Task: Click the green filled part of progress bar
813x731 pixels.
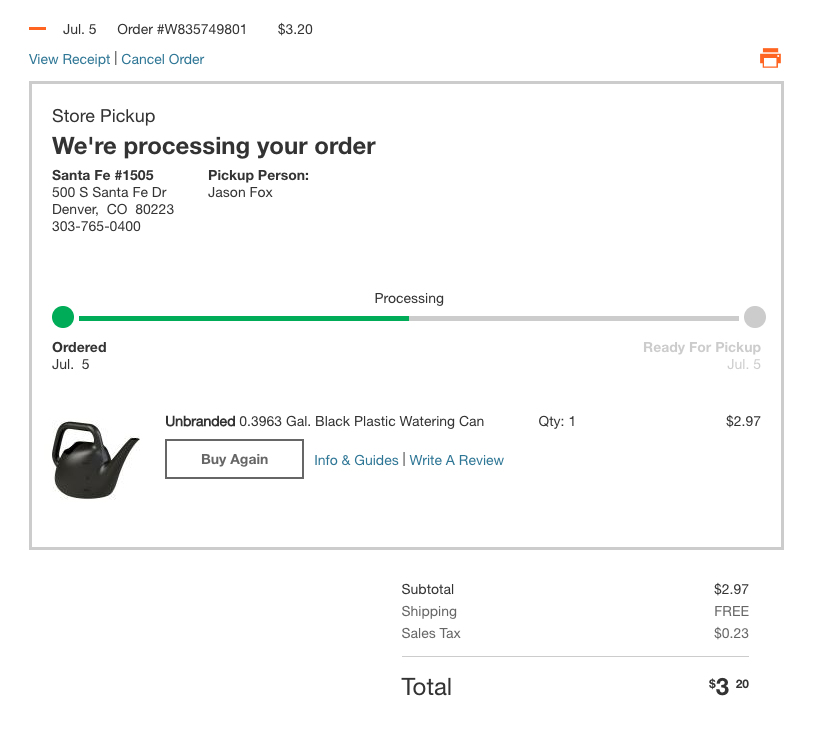Action: tap(243, 318)
